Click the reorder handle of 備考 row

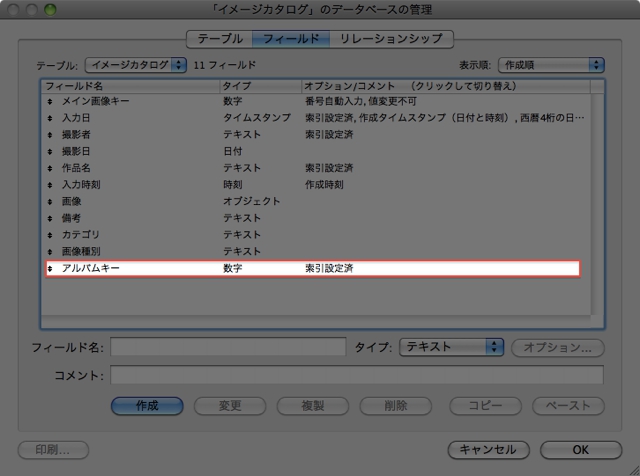tap(50, 219)
